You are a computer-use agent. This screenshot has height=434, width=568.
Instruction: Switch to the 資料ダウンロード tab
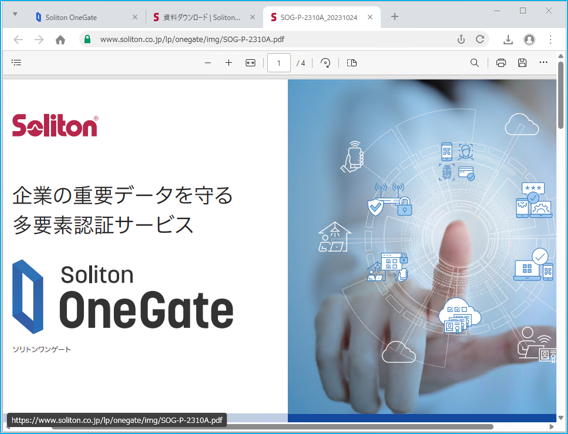pyautogui.click(x=204, y=17)
